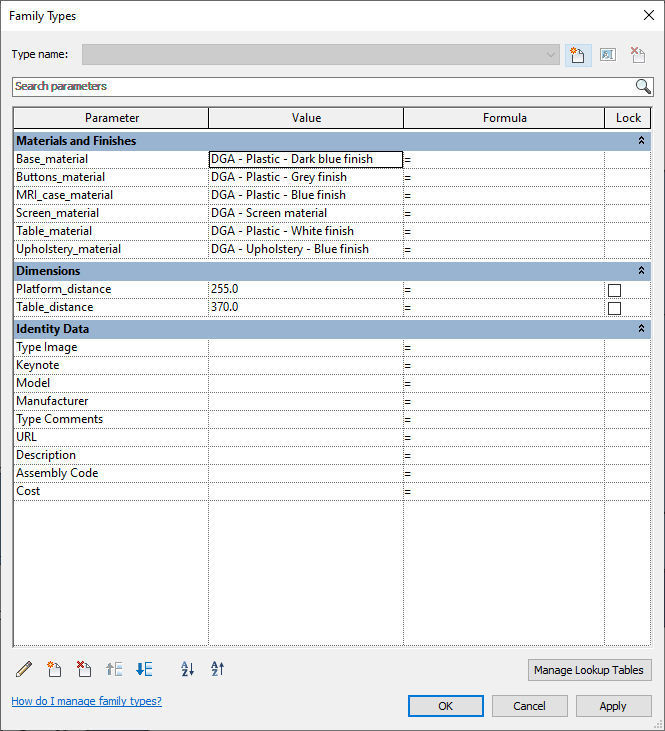The width and height of the screenshot is (665, 731).
Task: Click the Manufacturer value cell
Action: [306, 401]
